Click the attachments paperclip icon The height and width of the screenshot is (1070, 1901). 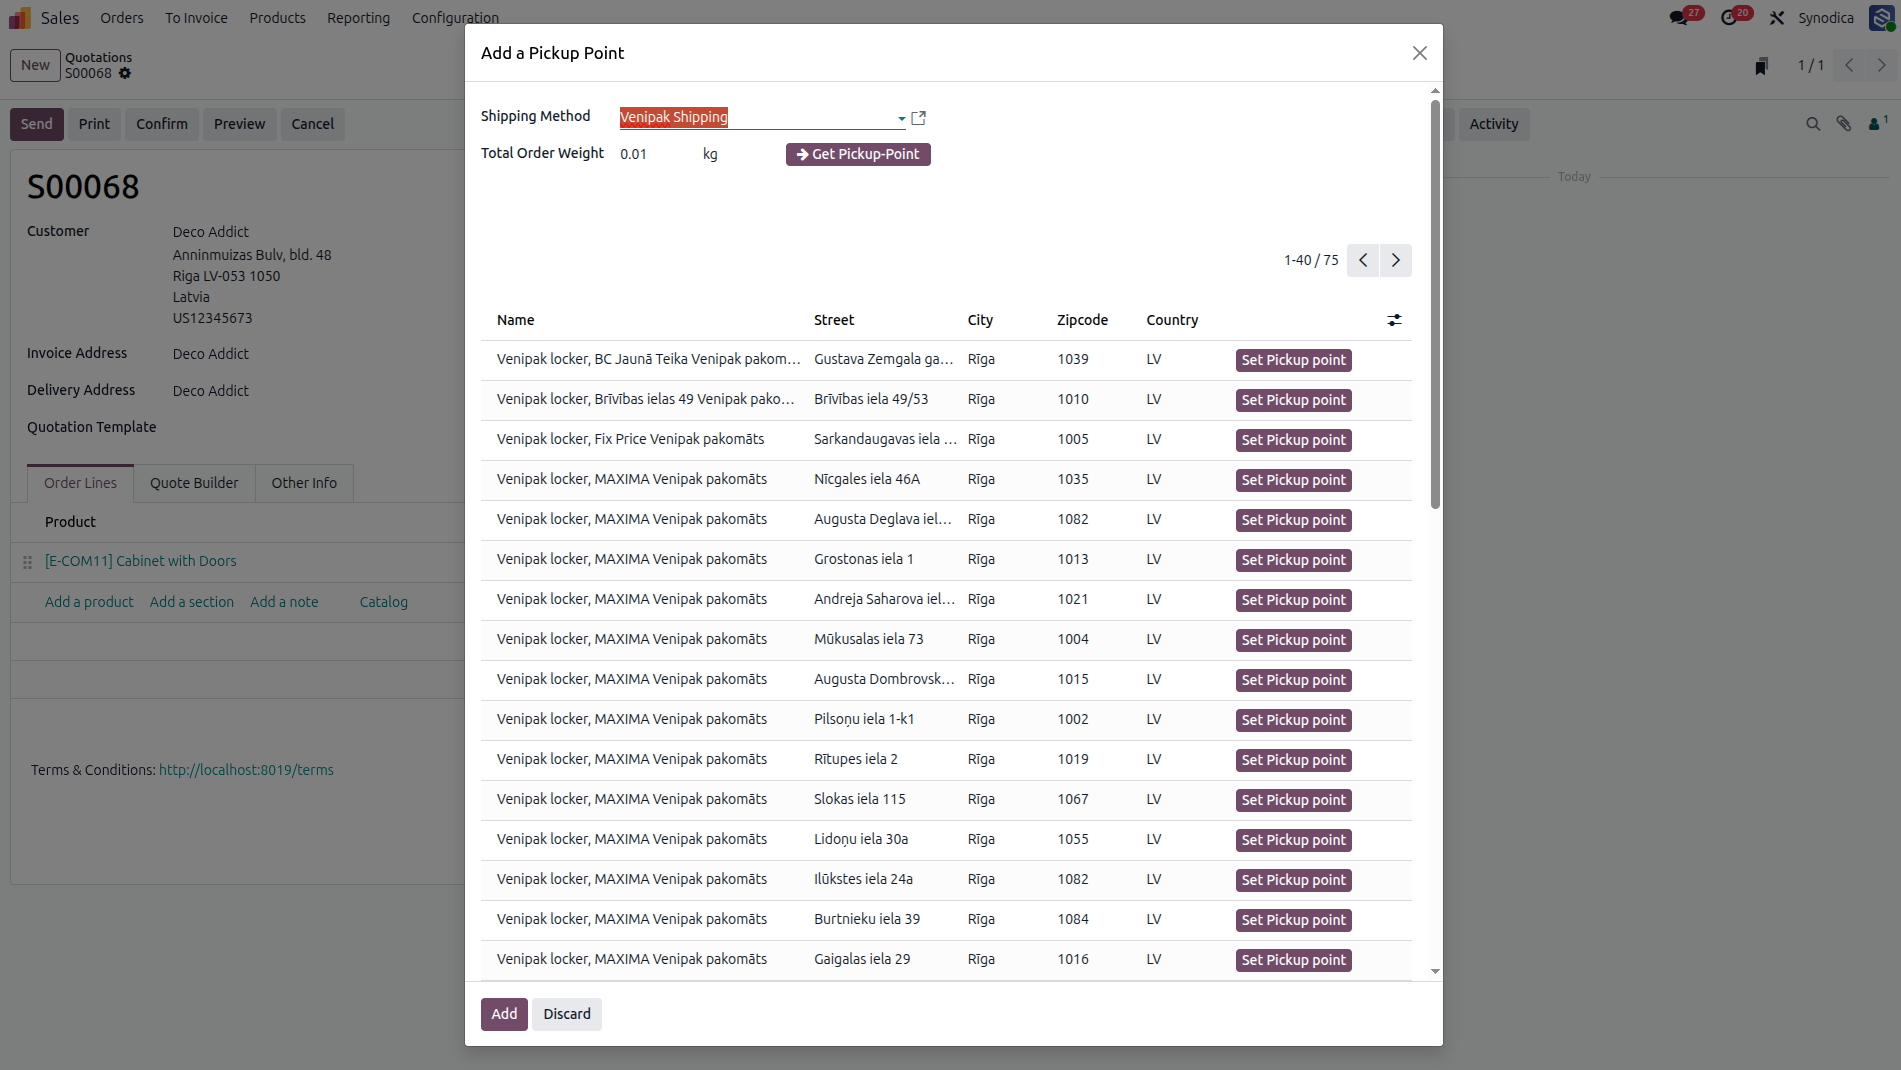coord(1844,124)
